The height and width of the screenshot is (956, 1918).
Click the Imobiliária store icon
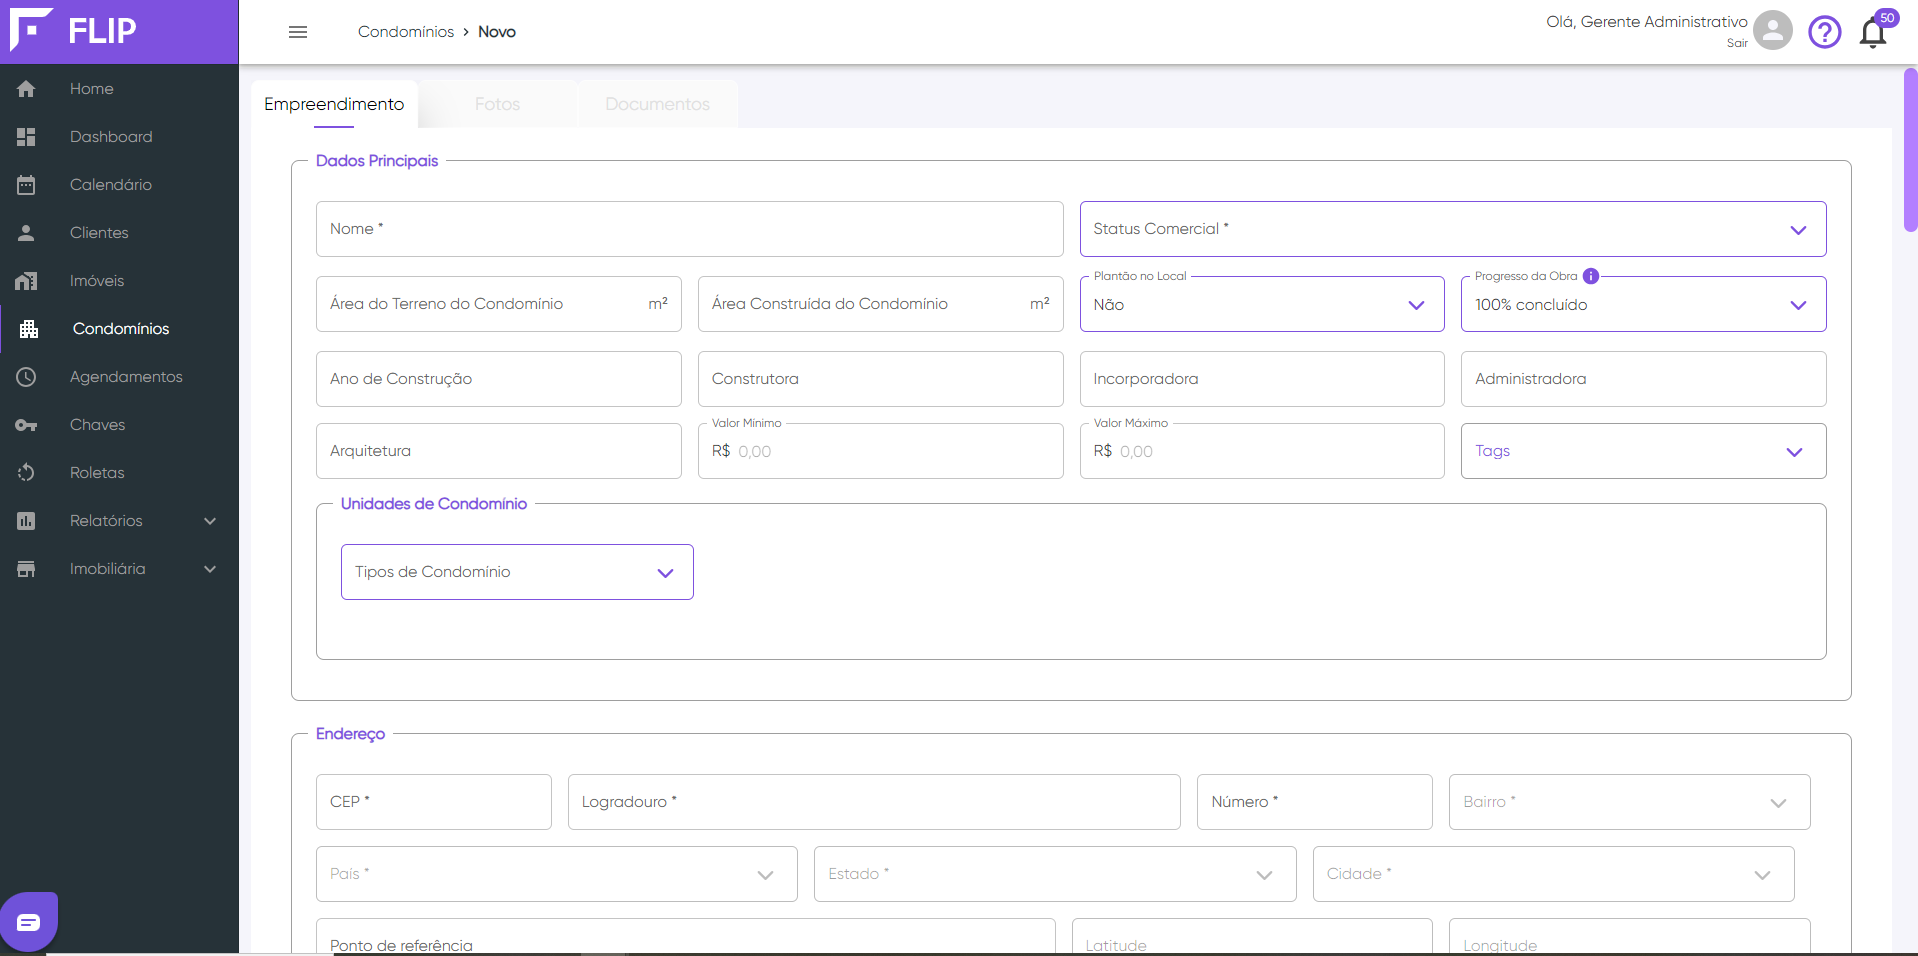[x=26, y=569]
